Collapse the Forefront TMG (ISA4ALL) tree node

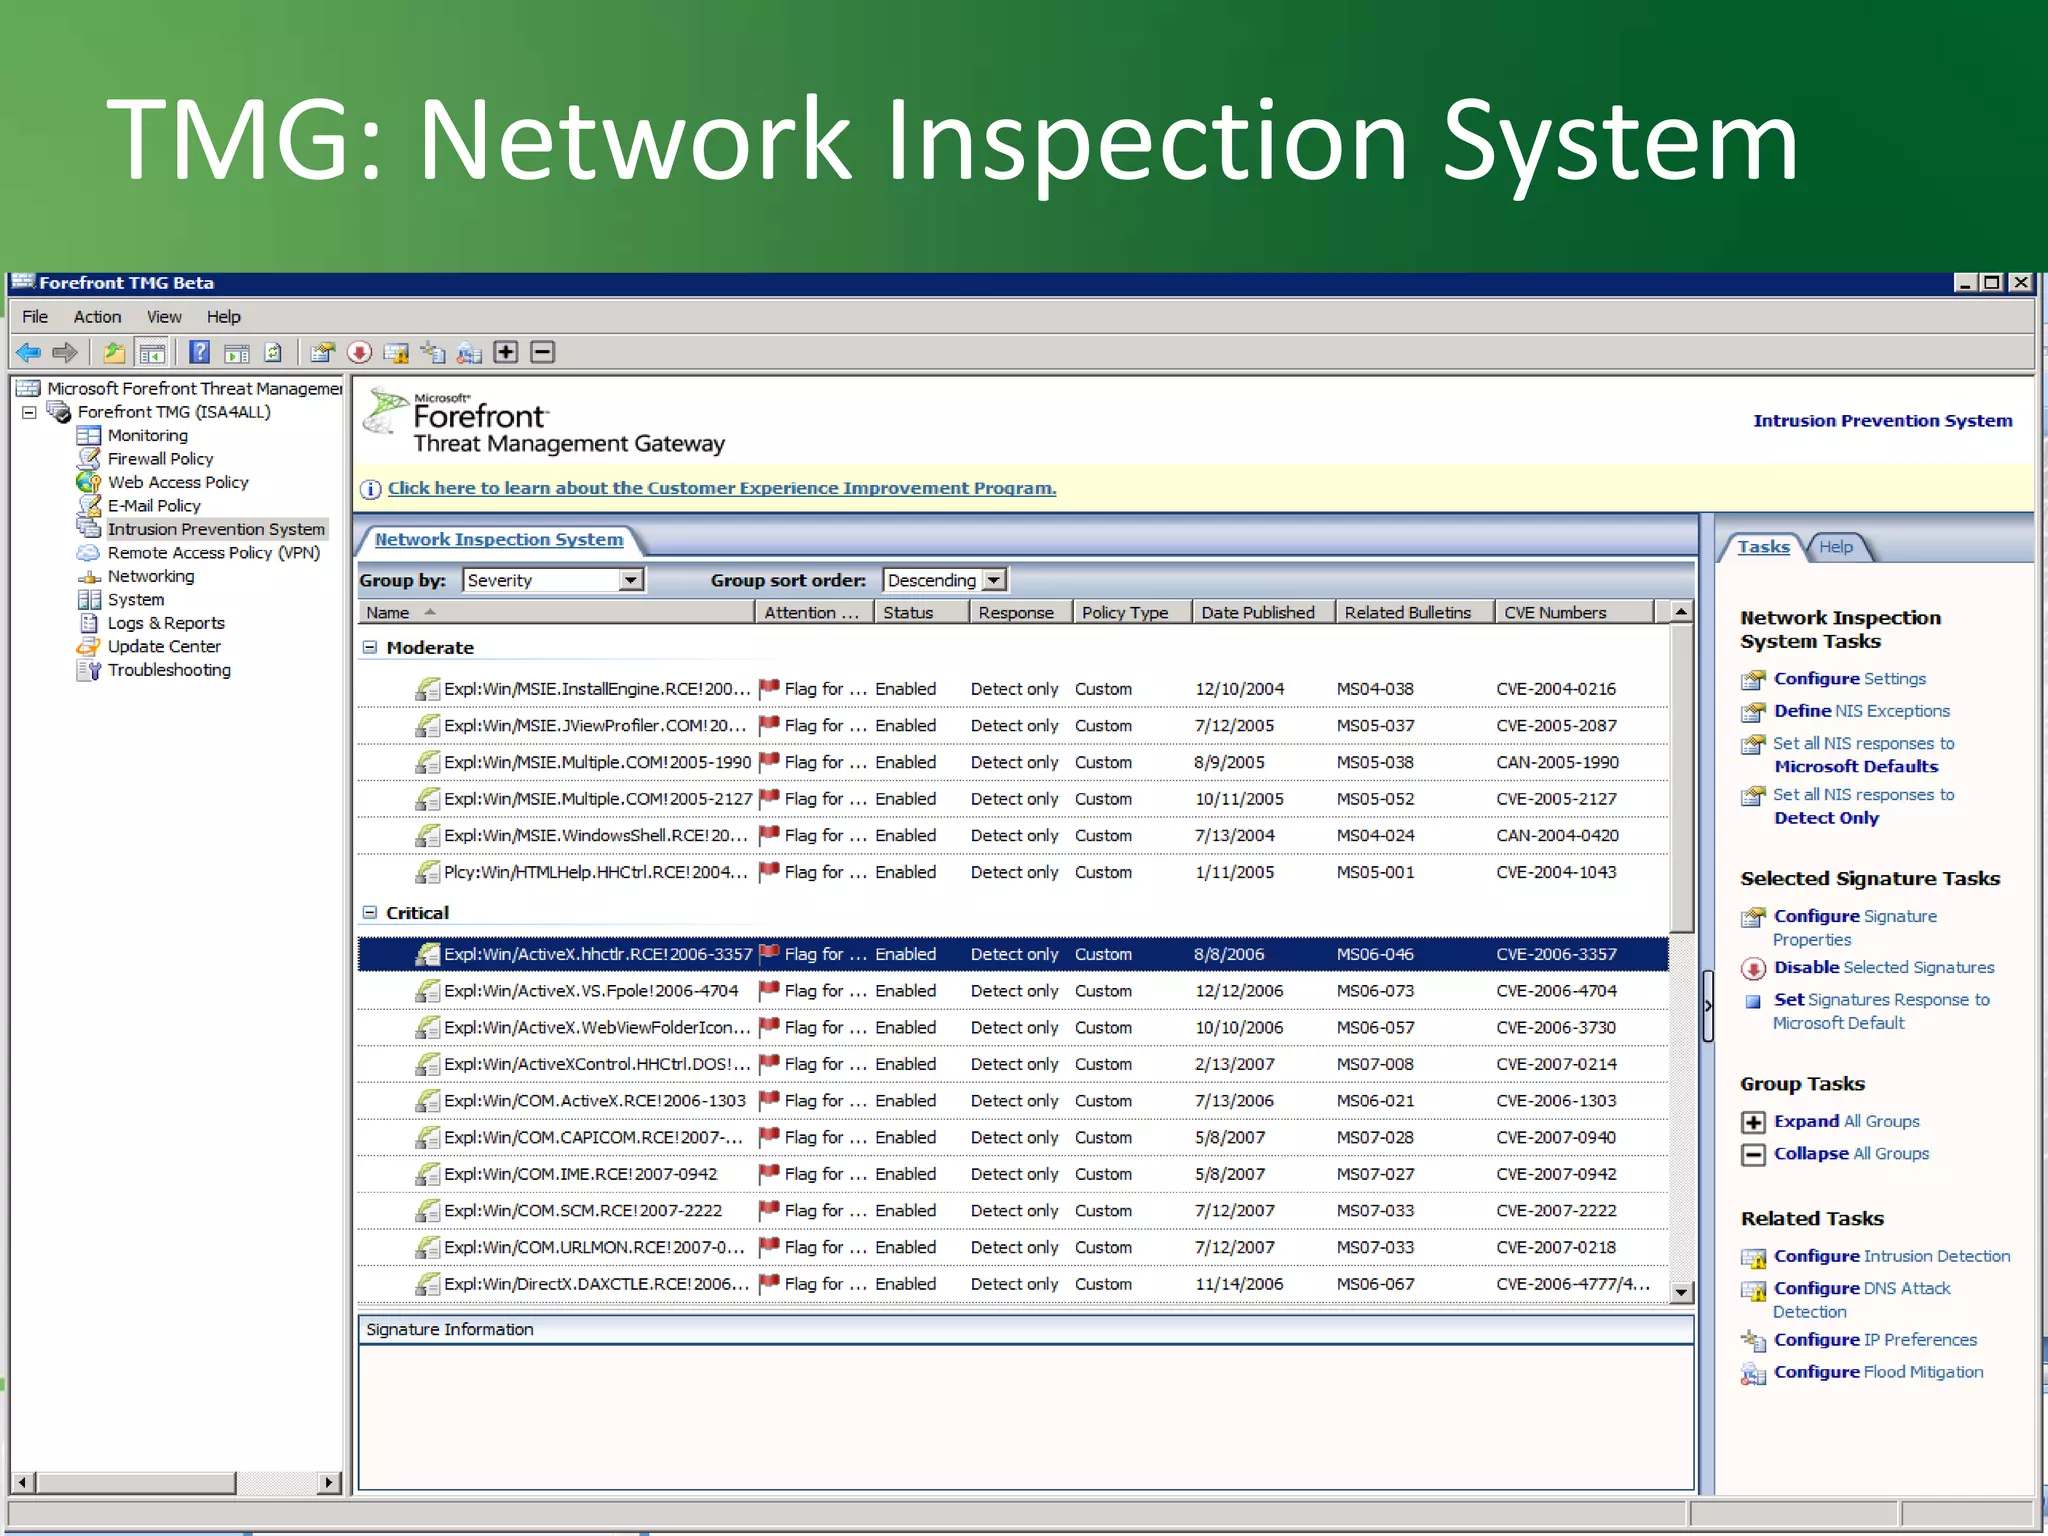(29, 412)
